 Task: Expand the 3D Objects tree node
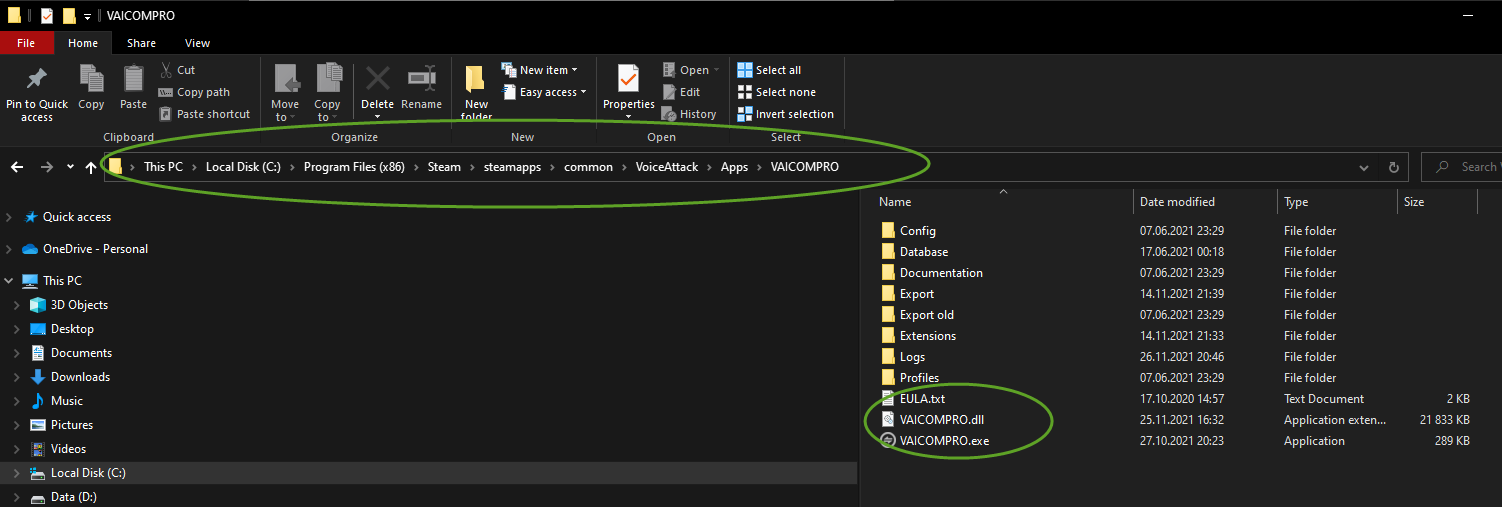click(x=16, y=305)
